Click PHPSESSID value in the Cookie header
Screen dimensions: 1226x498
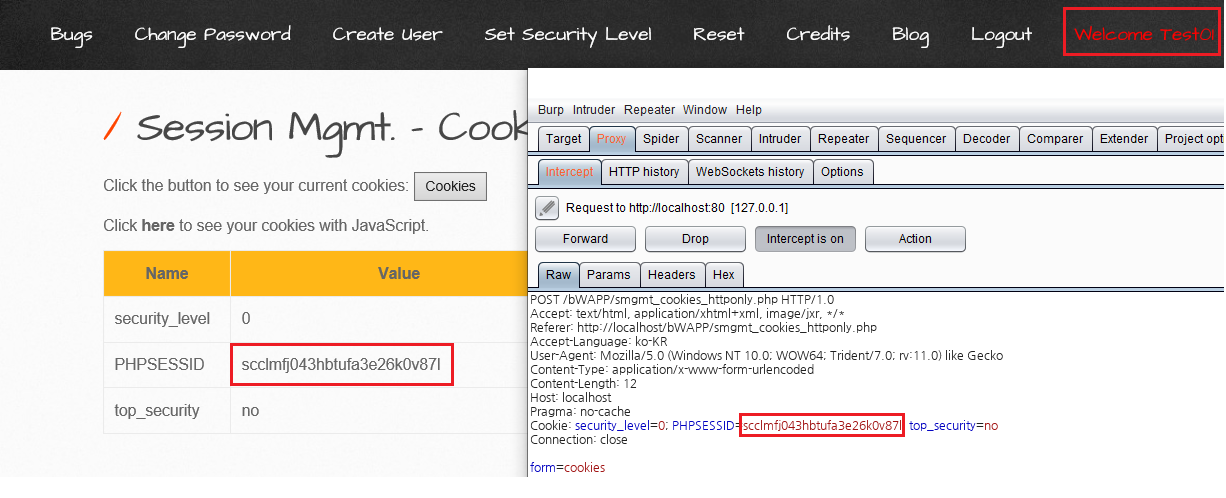[822, 426]
